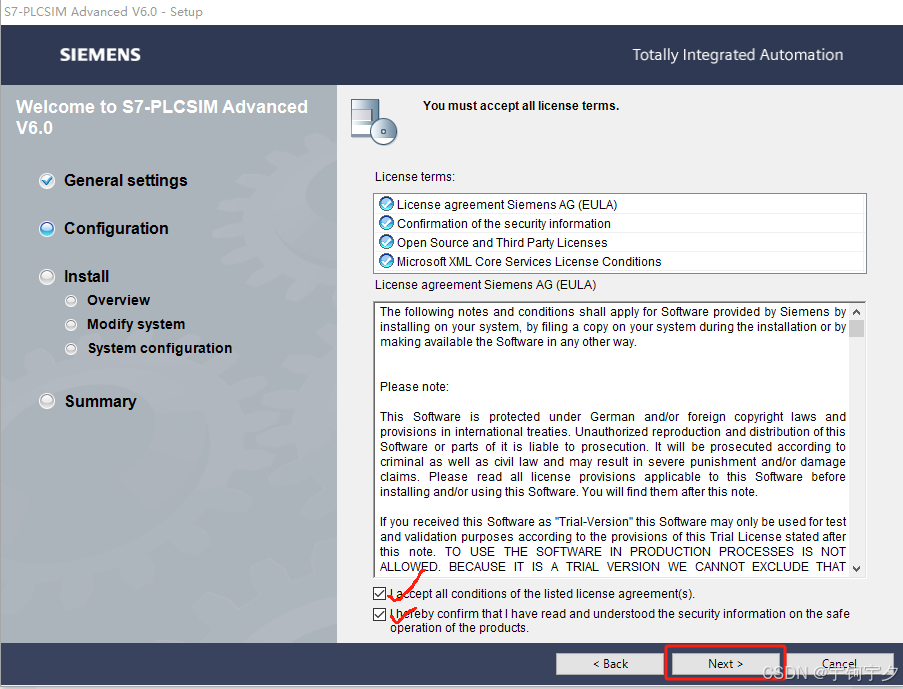Toggle security information confirmation checkbox
Viewport: 903px width, 689px height.
tap(379, 614)
